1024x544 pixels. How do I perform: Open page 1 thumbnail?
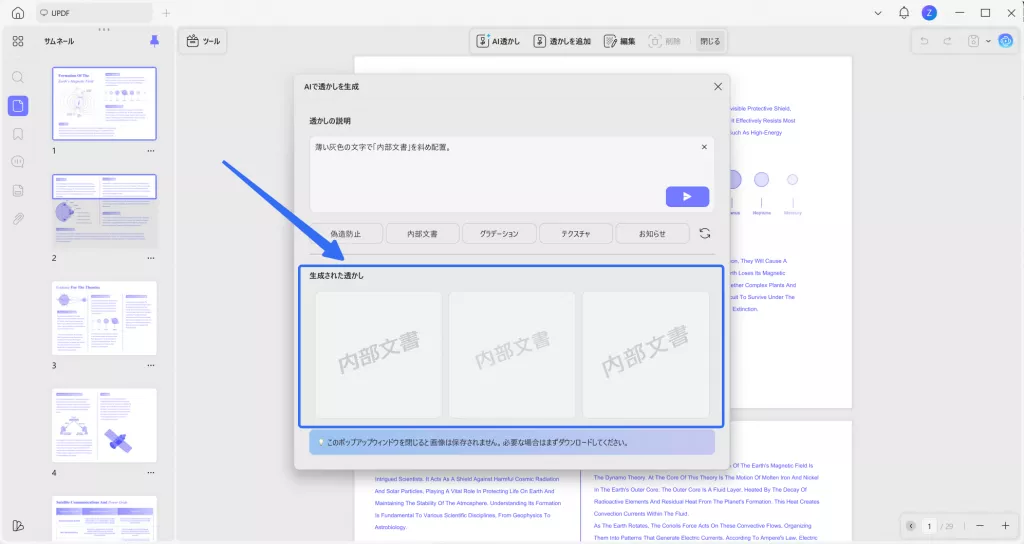pos(104,103)
